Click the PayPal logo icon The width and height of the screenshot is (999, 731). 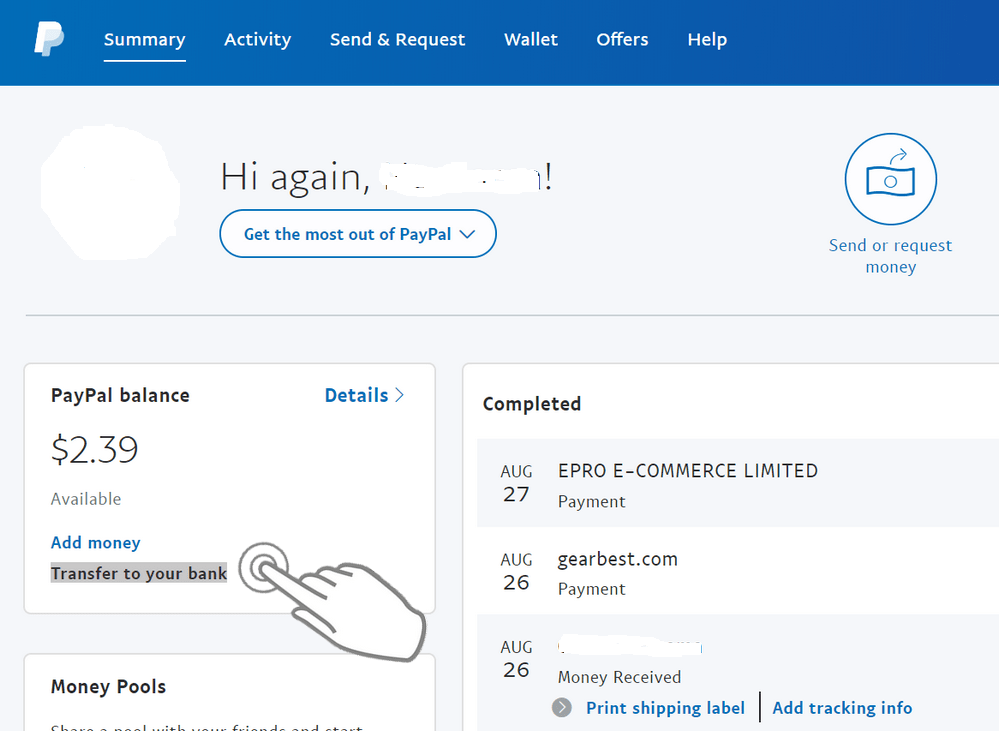(x=49, y=39)
